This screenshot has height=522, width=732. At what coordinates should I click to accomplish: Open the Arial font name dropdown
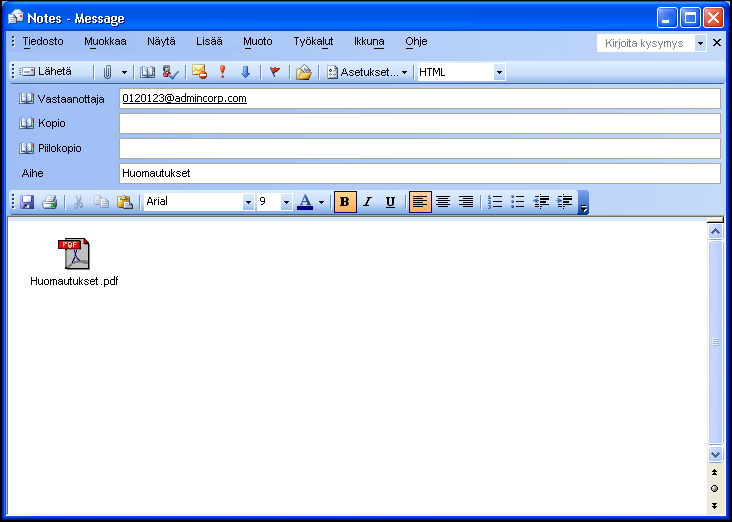click(x=248, y=202)
